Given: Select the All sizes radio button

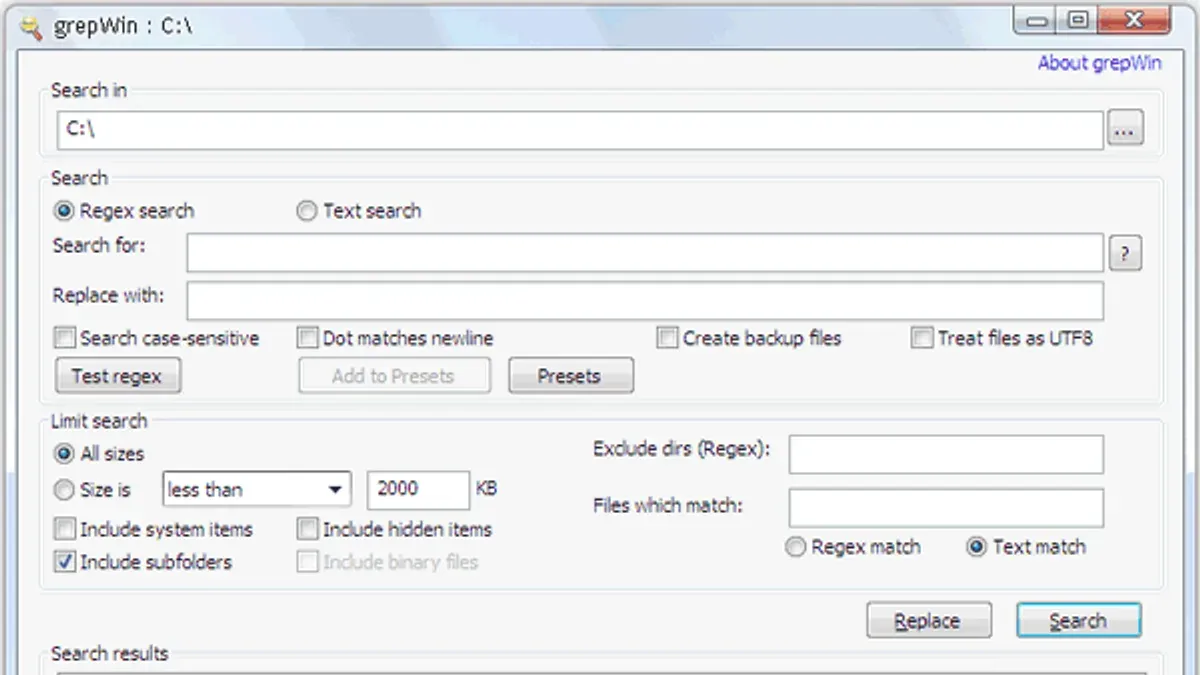Looking at the screenshot, I should 65,454.
